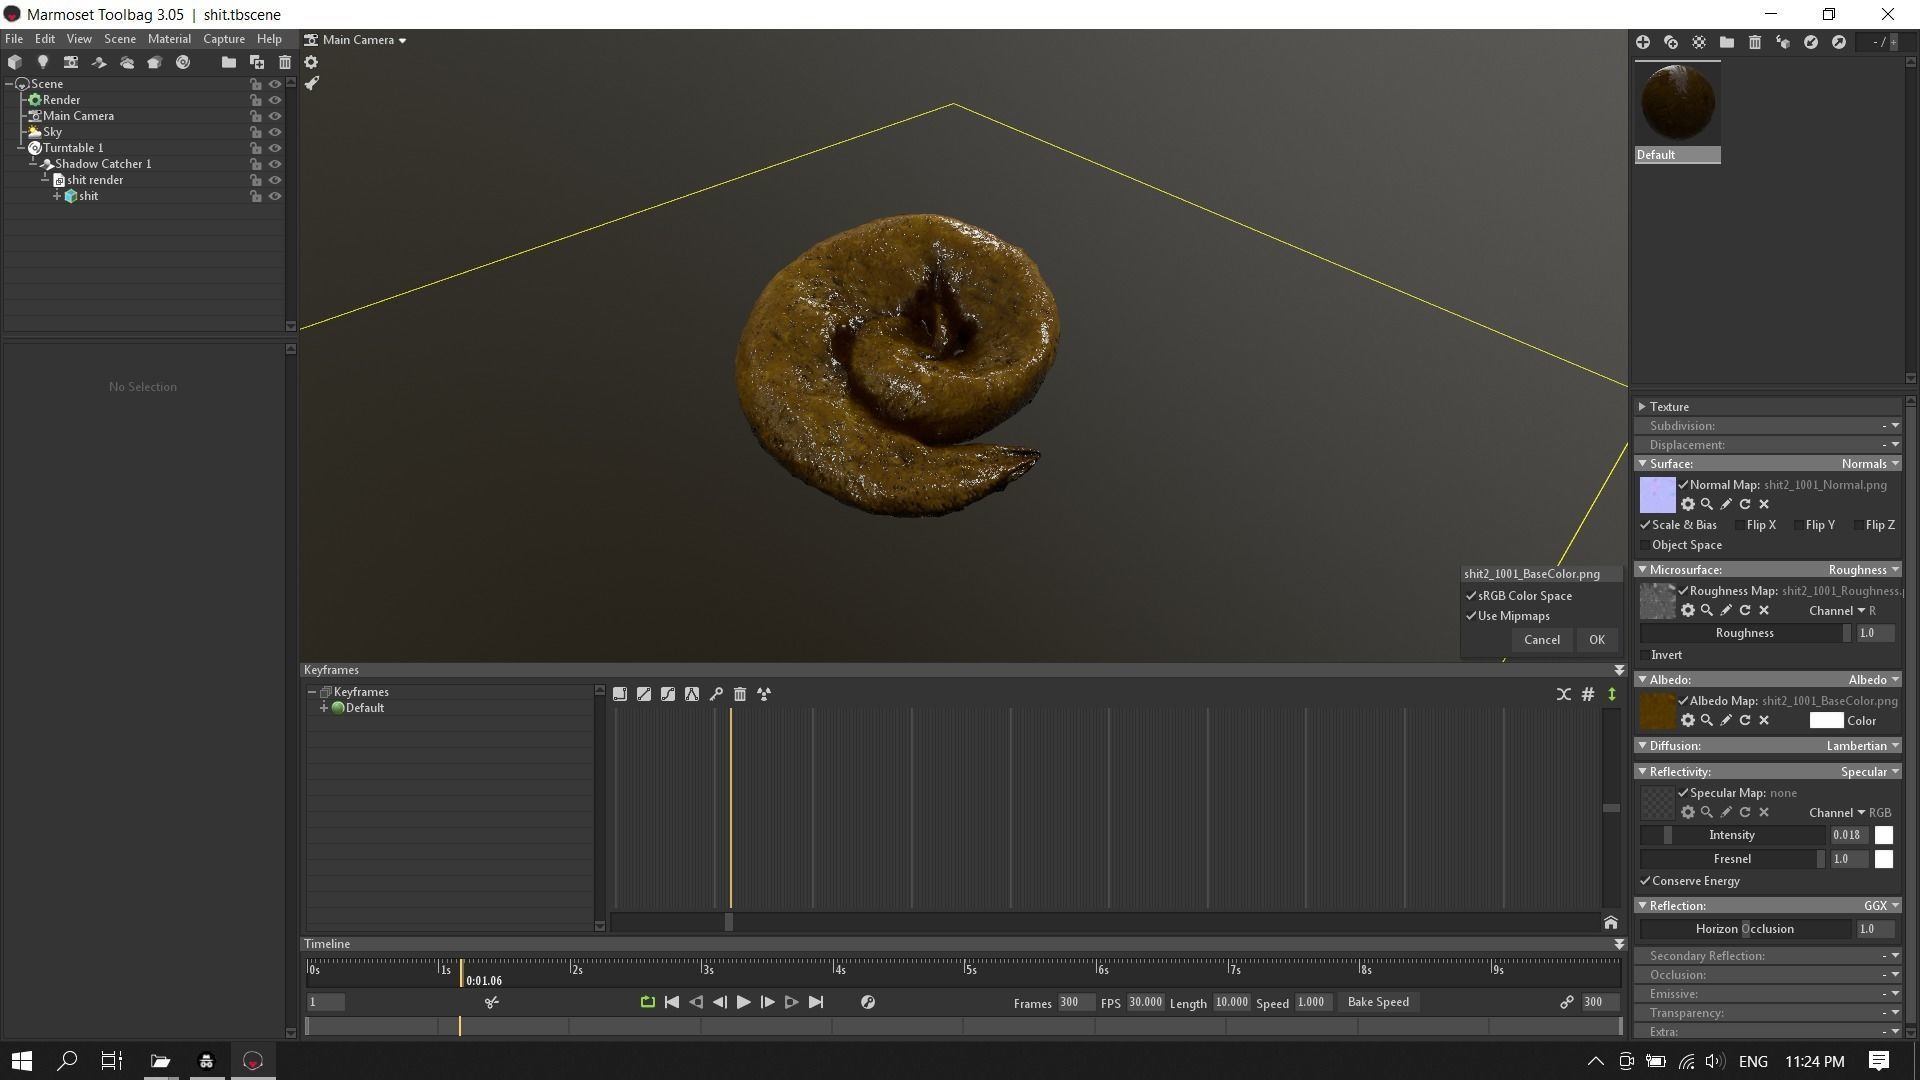The height and width of the screenshot is (1080, 1920).
Task: Delete selected keyframe with trash icon
Action: point(740,694)
